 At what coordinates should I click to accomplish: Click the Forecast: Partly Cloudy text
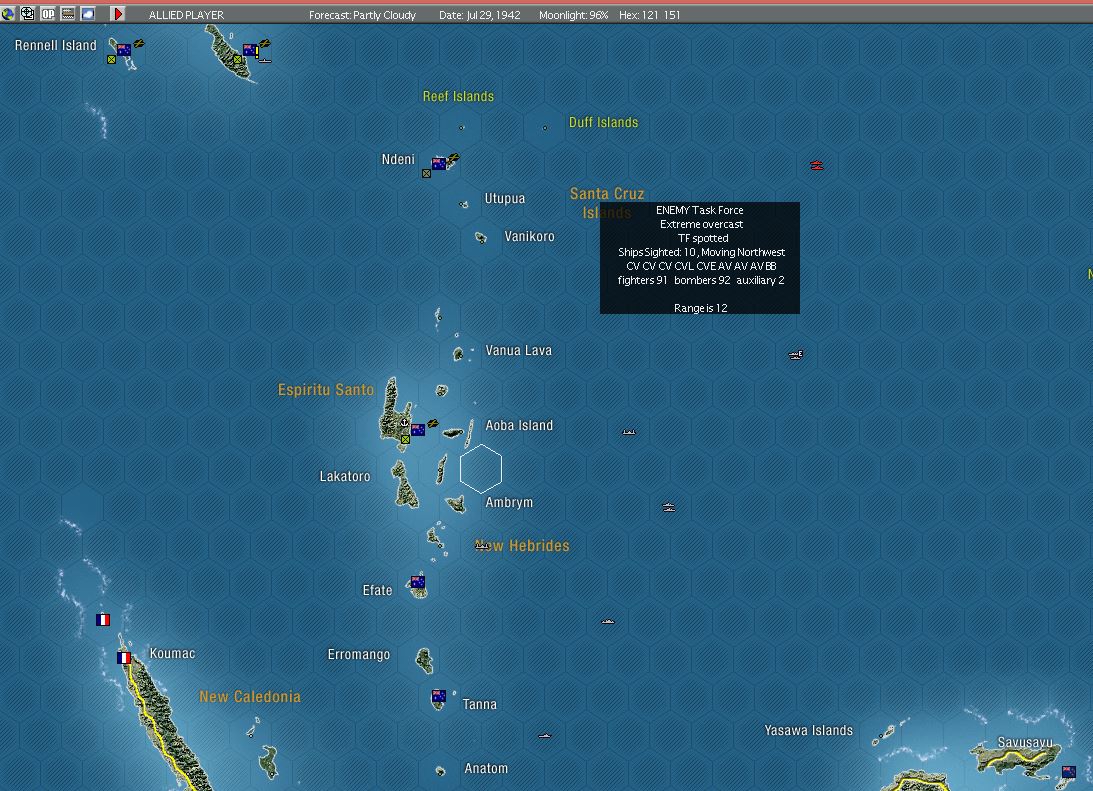362,15
